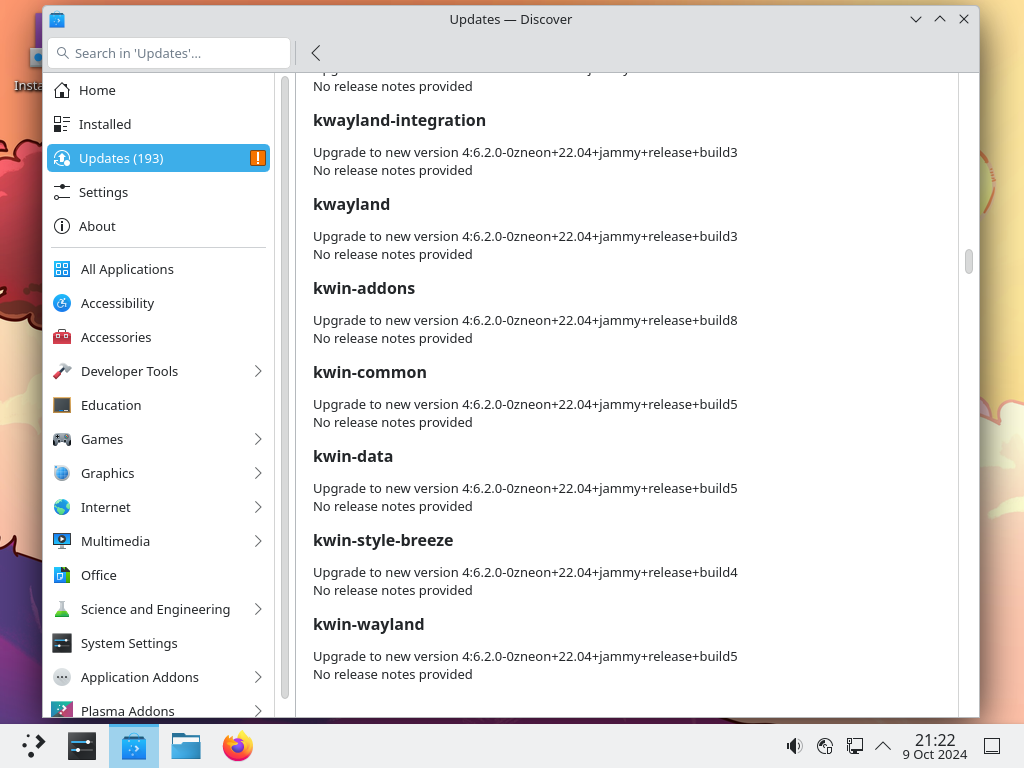The width and height of the screenshot is (1024, 768).
Task: Browse the Accessibility category
Action: pos(158,303)
